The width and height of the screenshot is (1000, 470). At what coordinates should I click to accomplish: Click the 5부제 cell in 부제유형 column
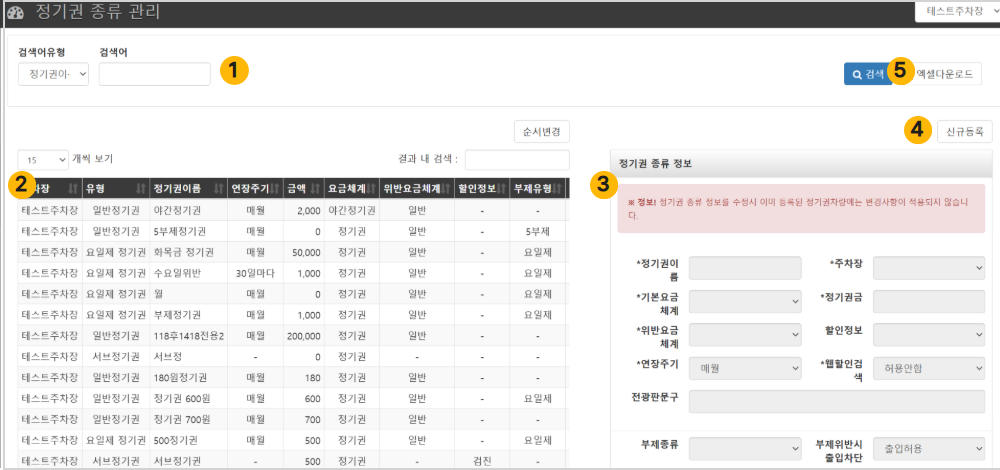[x=538, y=231]
